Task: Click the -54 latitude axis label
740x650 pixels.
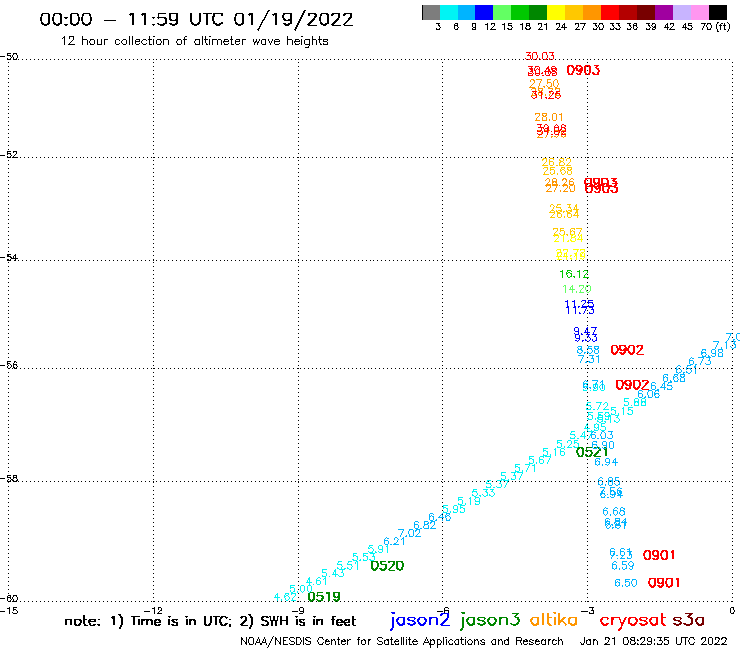Action: (x=9, y=257)
